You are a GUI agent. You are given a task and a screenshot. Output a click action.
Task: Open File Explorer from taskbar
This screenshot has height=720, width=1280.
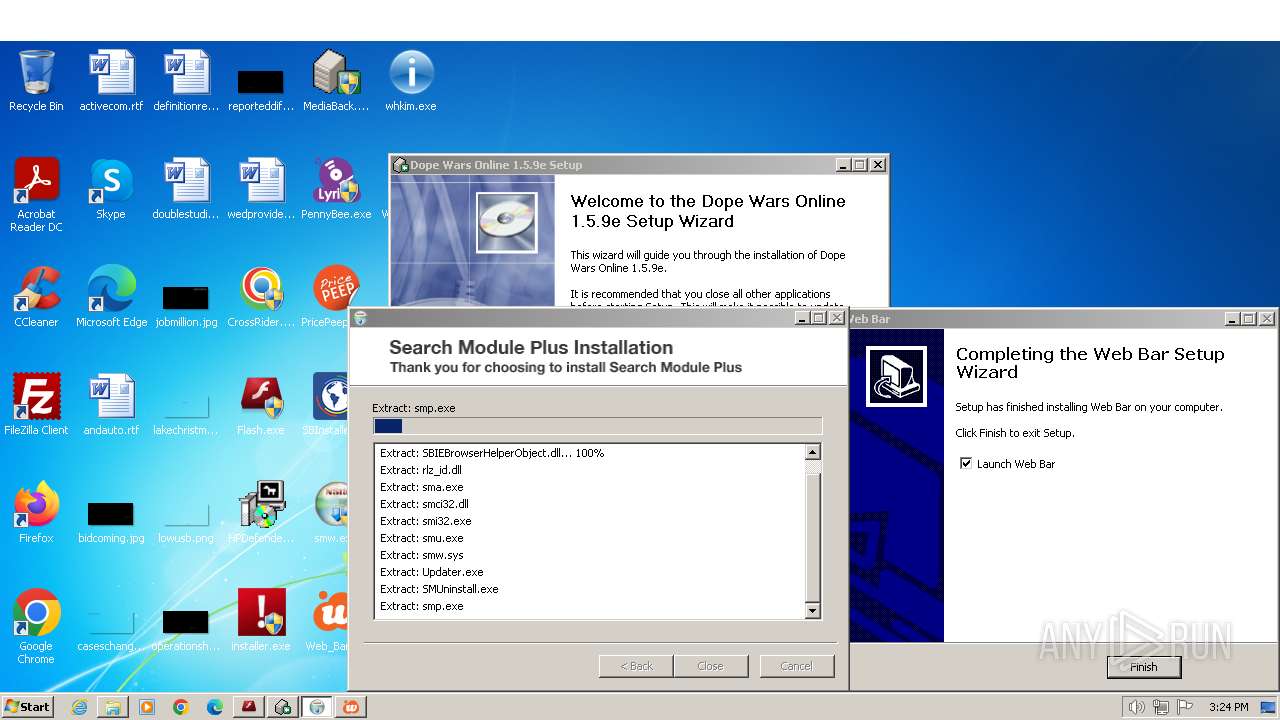113,707
